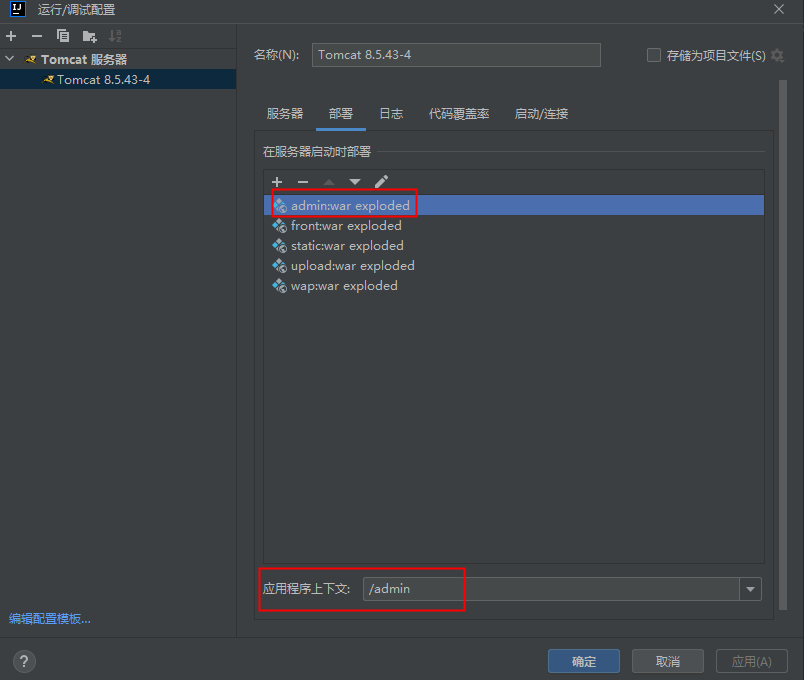Collapse the Tomcat 服务器 tree node
This screenshot has width=804, height=680.
click(10, 59)
